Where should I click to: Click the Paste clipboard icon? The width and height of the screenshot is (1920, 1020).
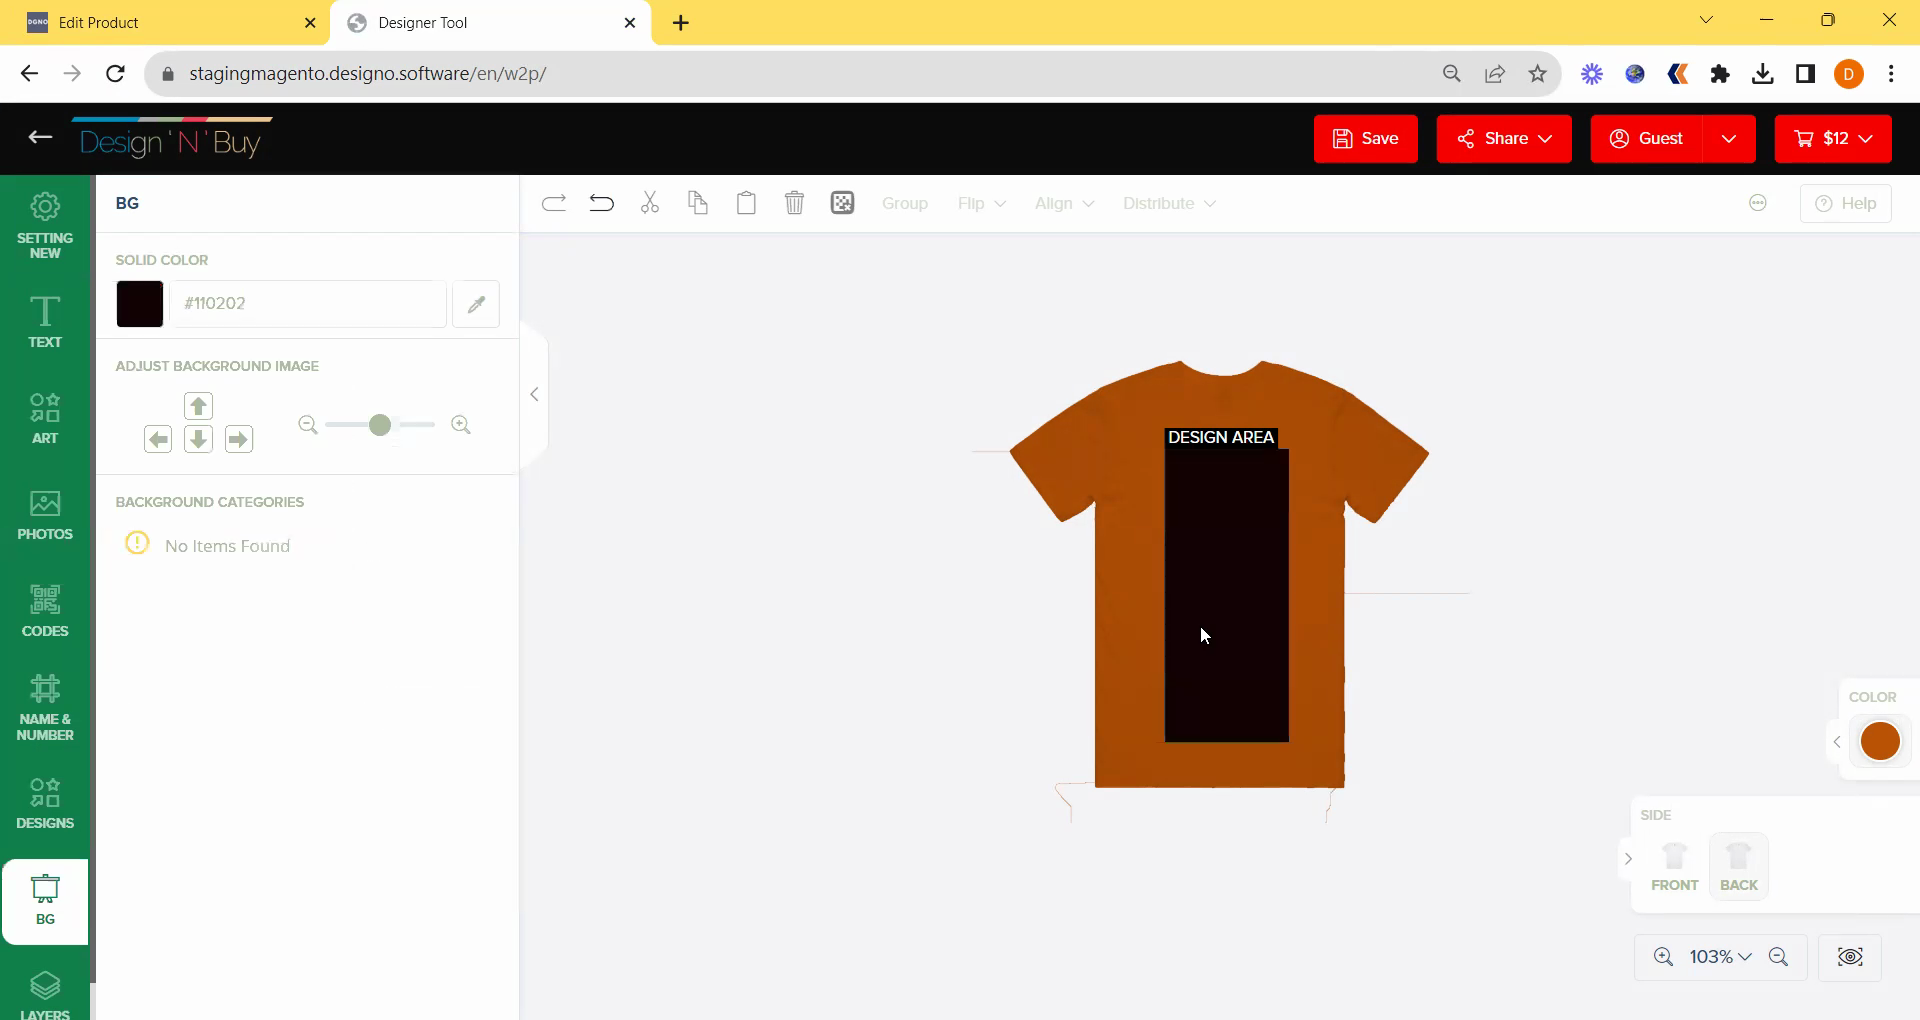coord(746,204)
